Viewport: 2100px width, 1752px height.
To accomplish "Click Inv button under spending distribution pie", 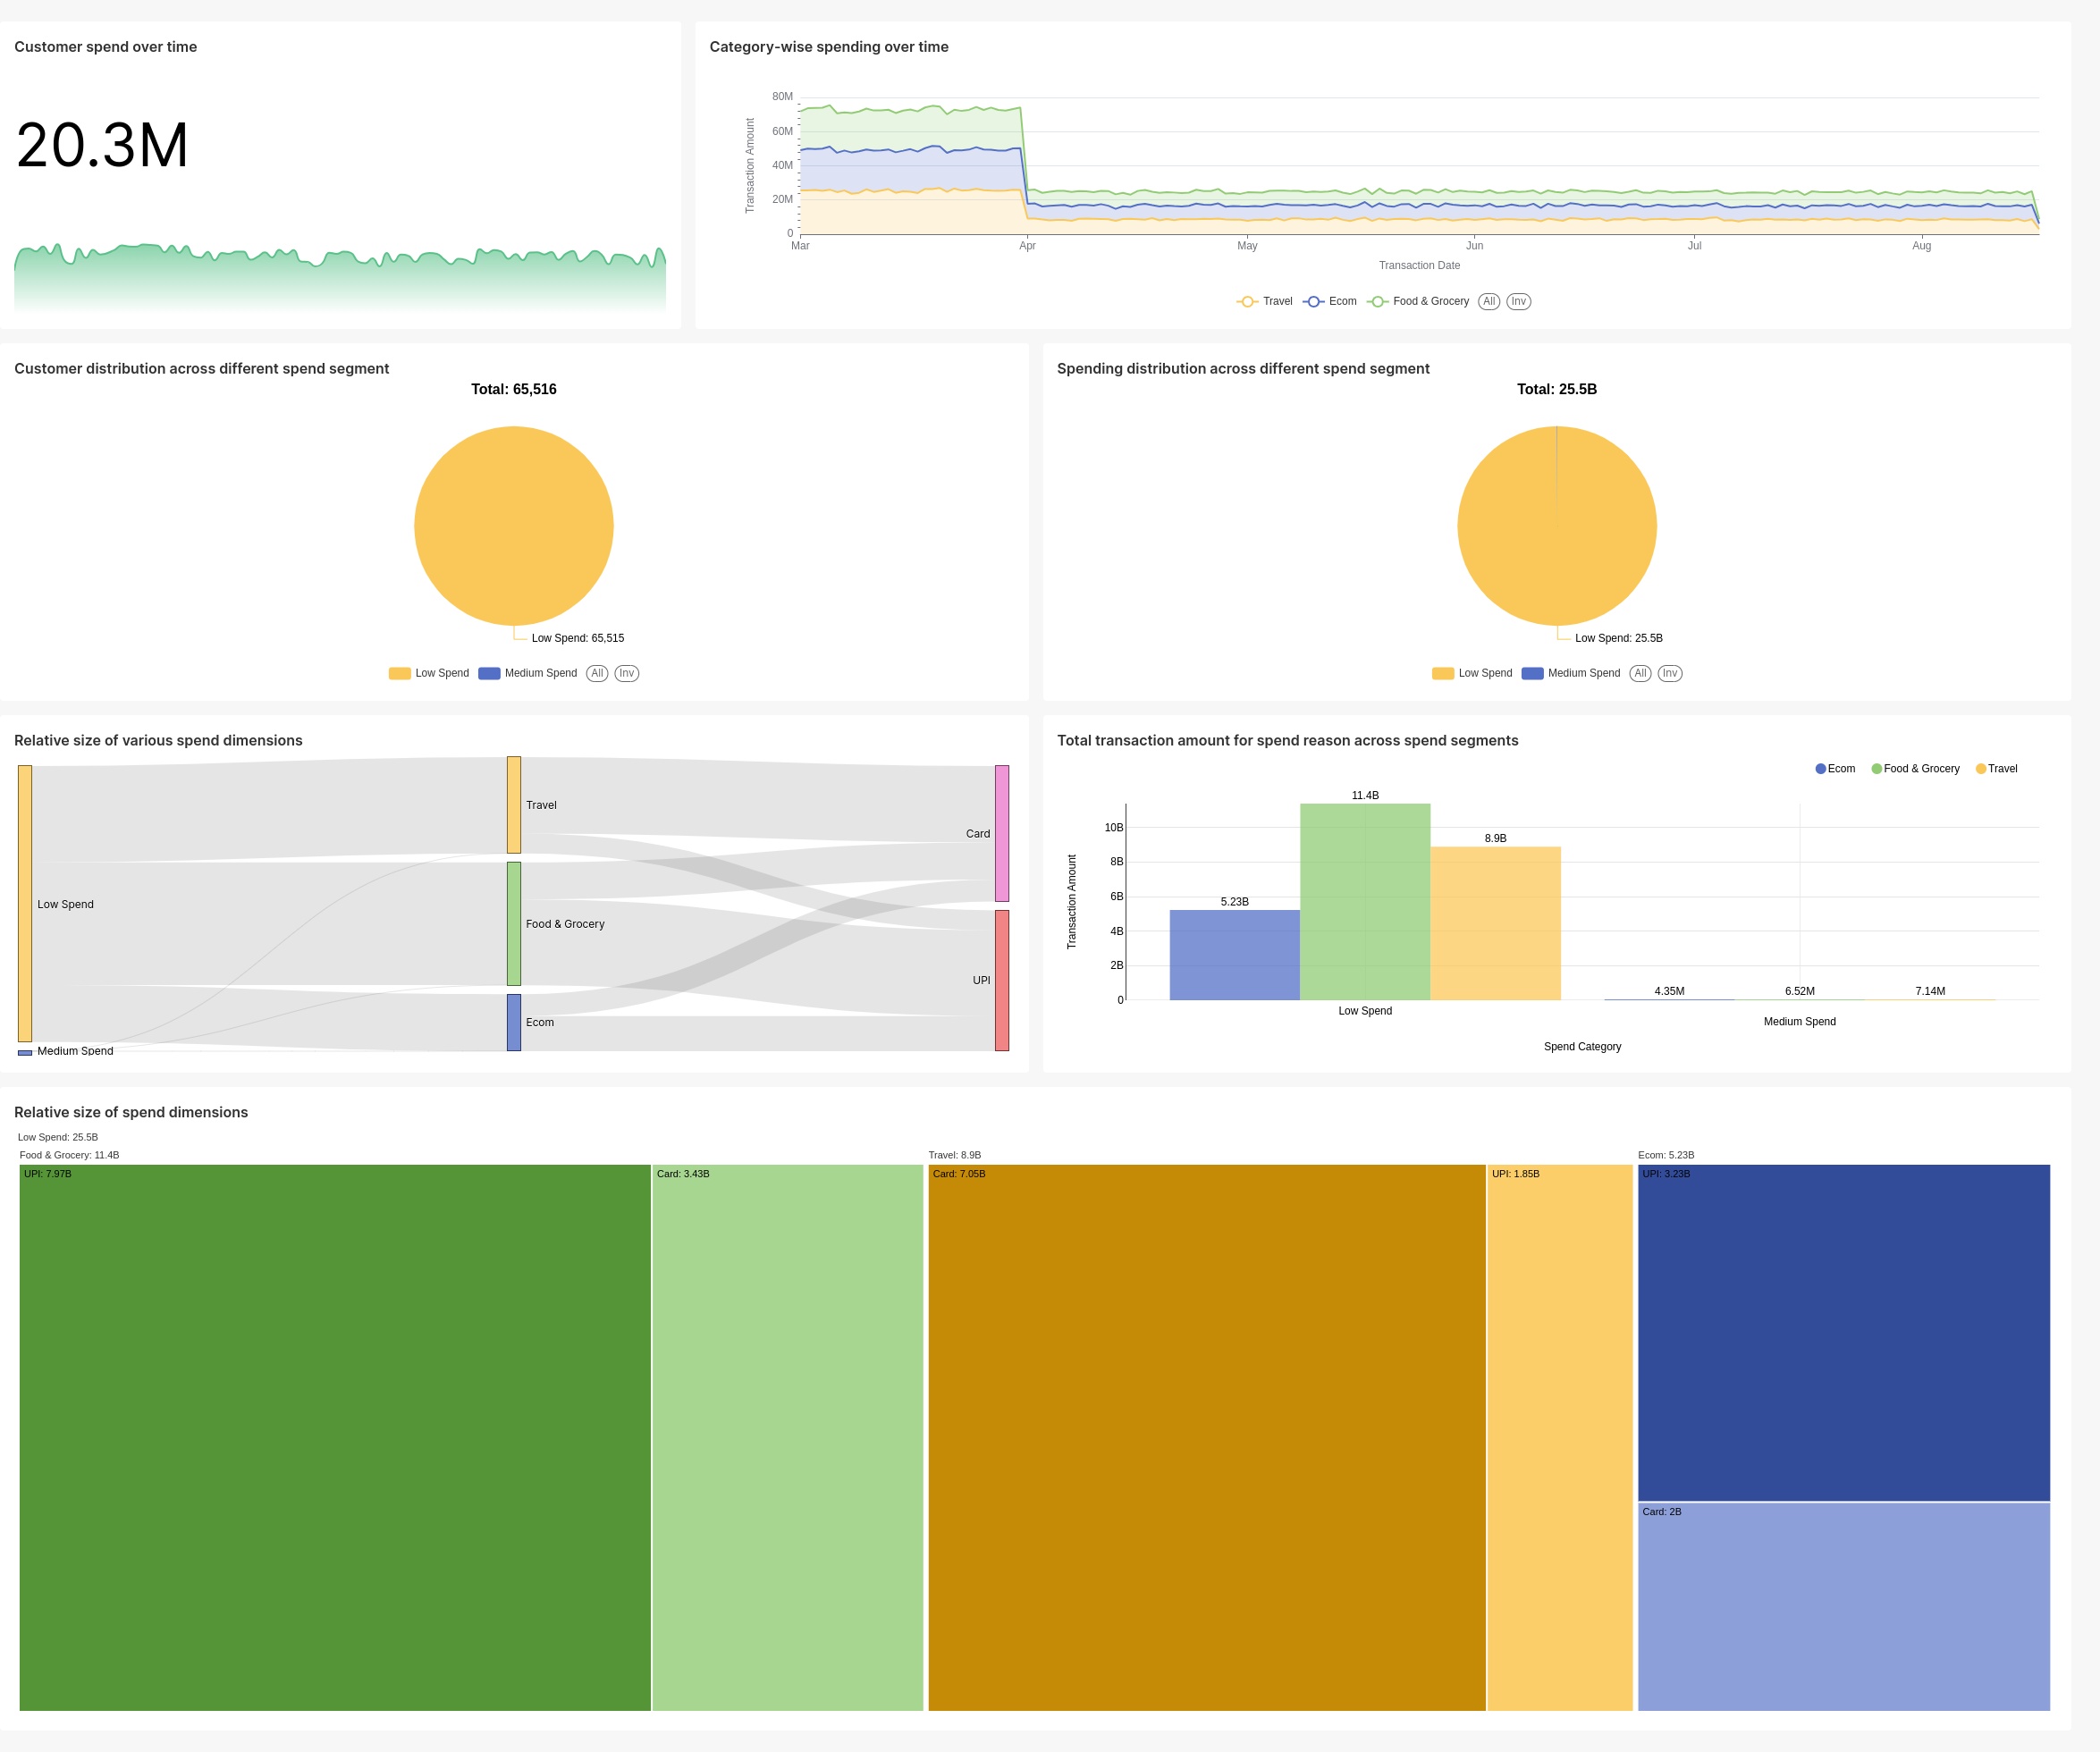I will coord(1669,673).
